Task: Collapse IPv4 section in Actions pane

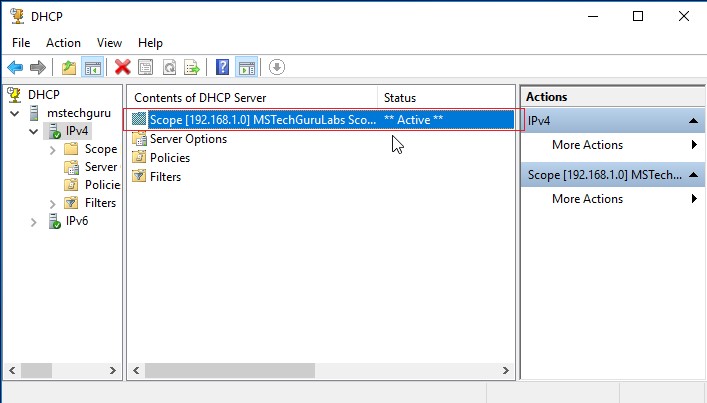Action: tap(693, 120)
